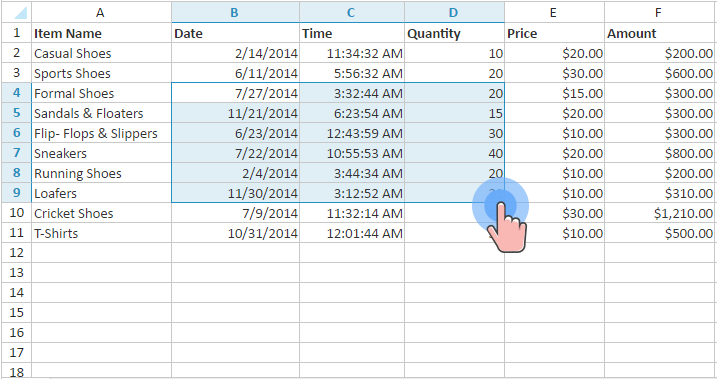Image resolution: width=717 pixels, height=379 pixels.
Task: Click the date cell 2/14/2014
Action: tap(235, 53)
